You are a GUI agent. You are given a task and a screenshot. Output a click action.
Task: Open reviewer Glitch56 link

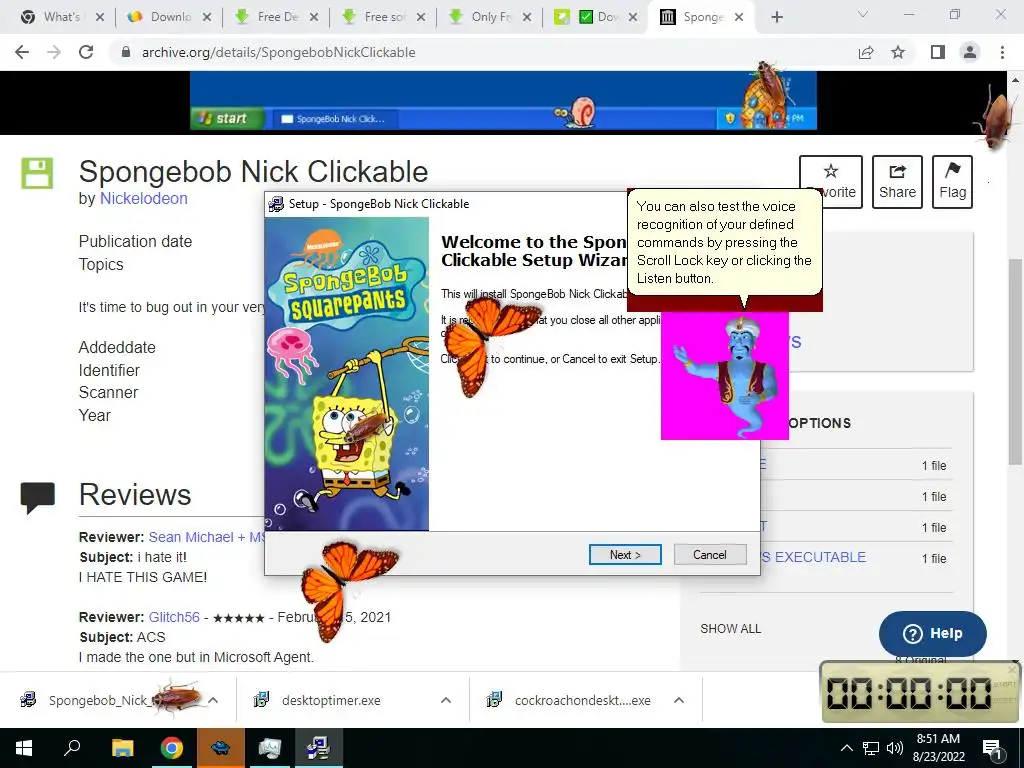(x=174, y=617)
